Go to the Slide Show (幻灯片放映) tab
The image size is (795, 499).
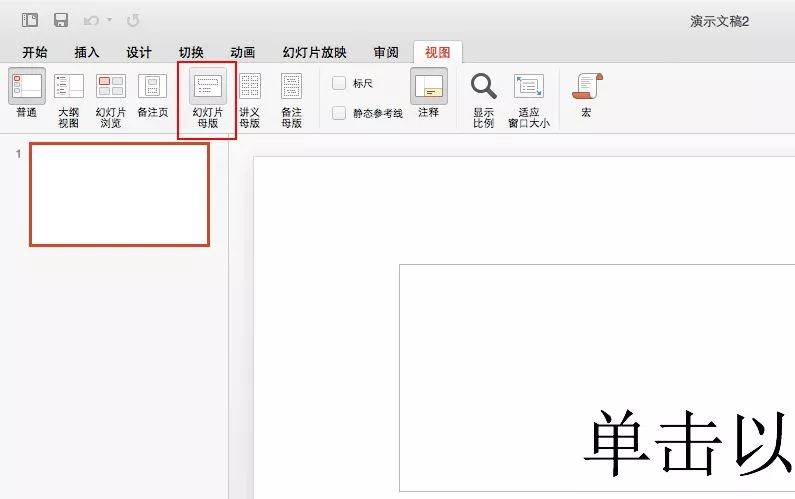pyautogui.click(x=314, y=53)
